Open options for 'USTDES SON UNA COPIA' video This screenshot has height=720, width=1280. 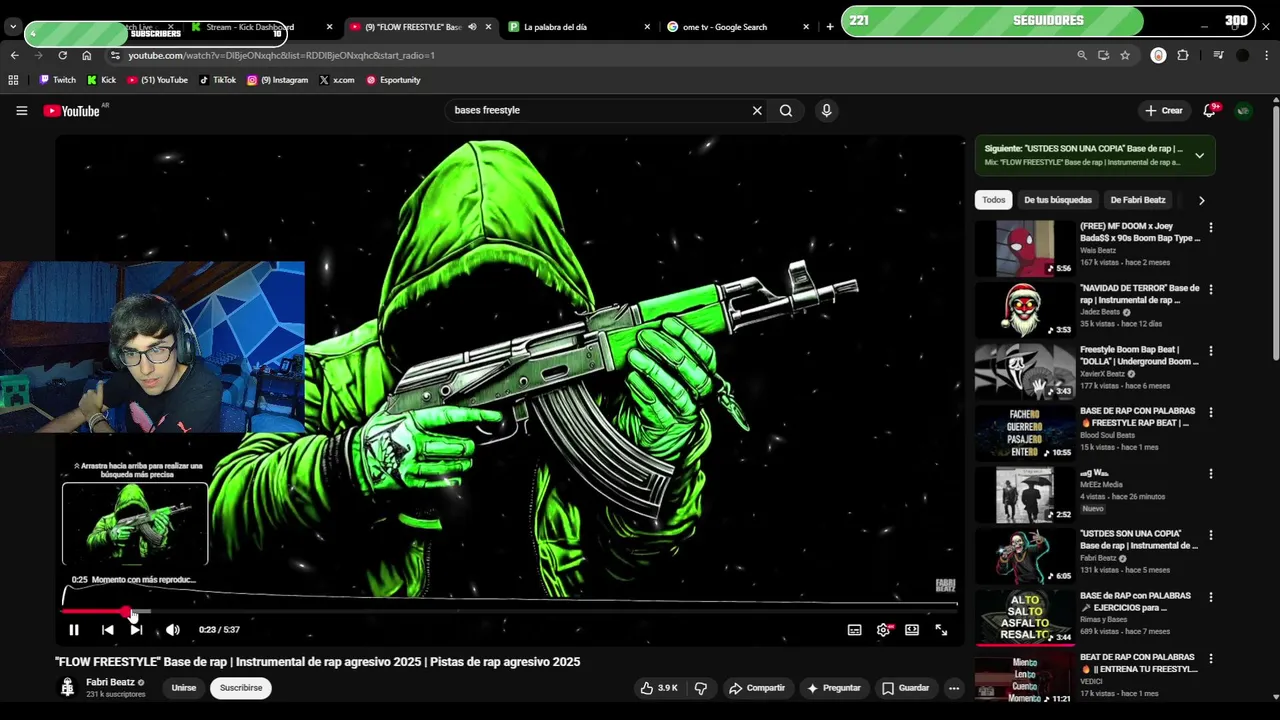coord(1211,535)
